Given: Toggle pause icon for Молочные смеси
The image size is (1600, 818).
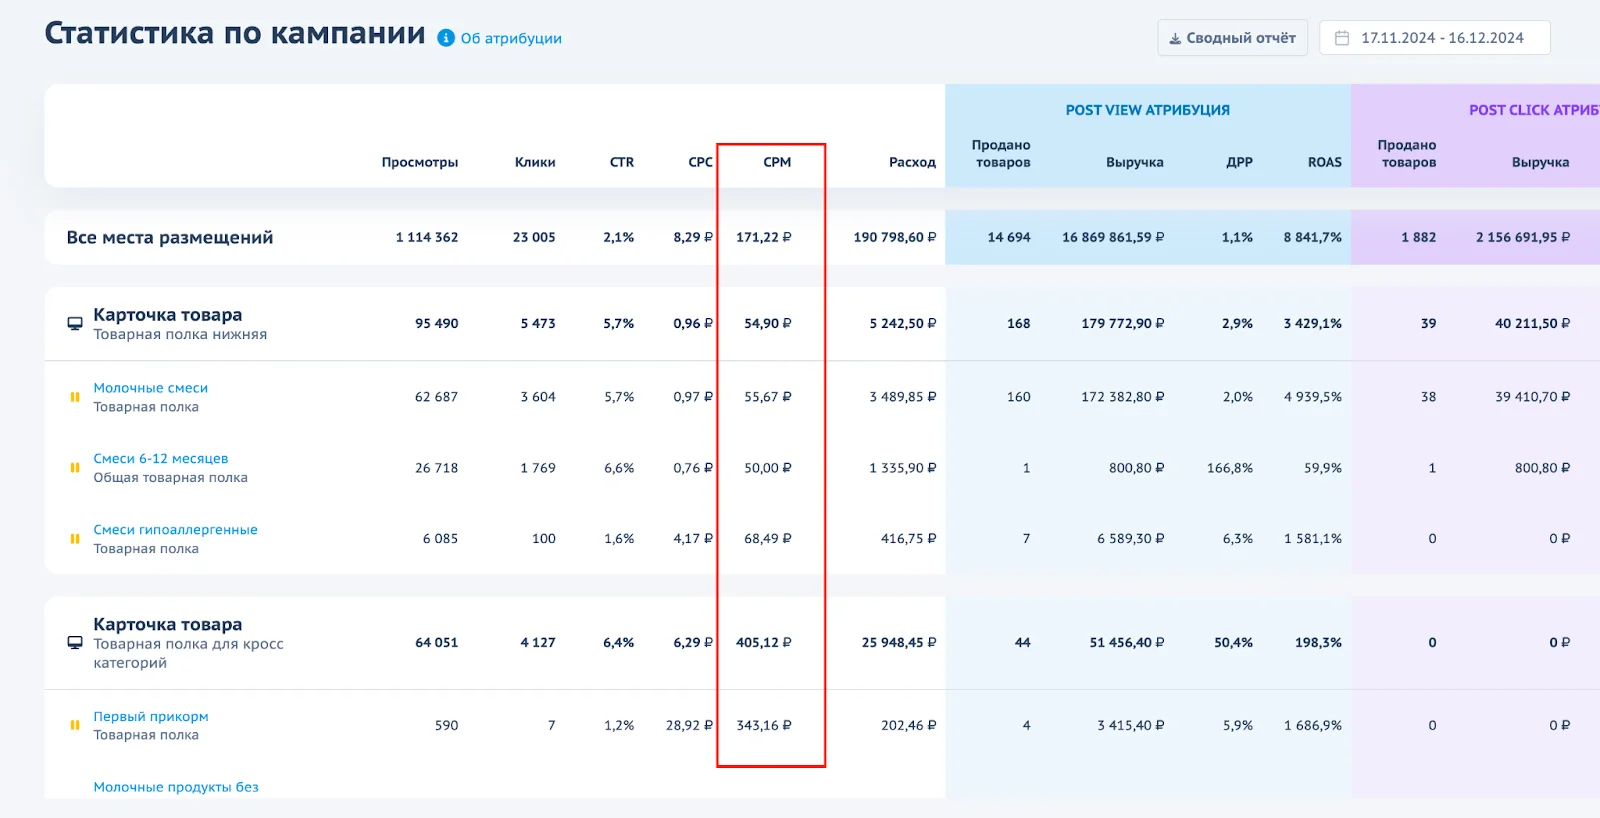Looking at the screenshot, I should [x=75, y=397].
